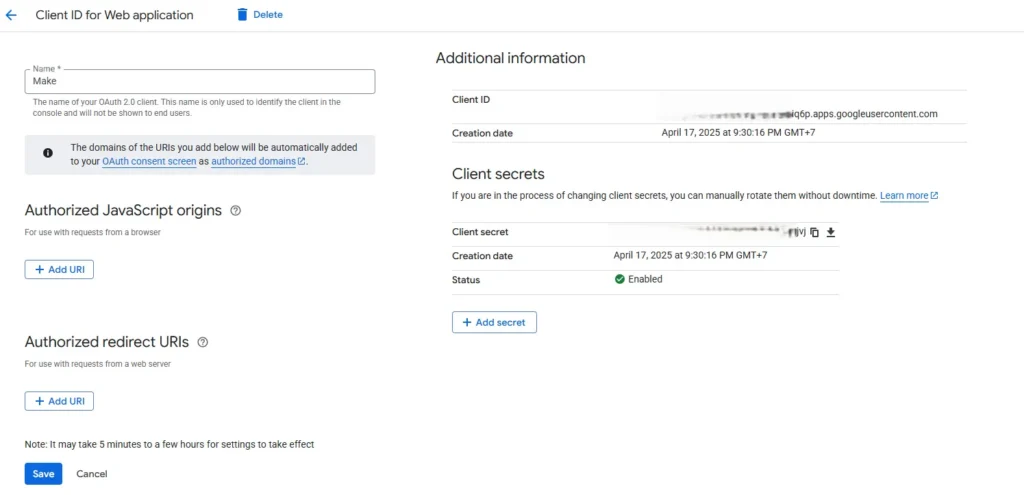This screenshot has width=1024, height=495.
Task: Add URI under Authorized redirect URIs
Action: pos(59,401)
